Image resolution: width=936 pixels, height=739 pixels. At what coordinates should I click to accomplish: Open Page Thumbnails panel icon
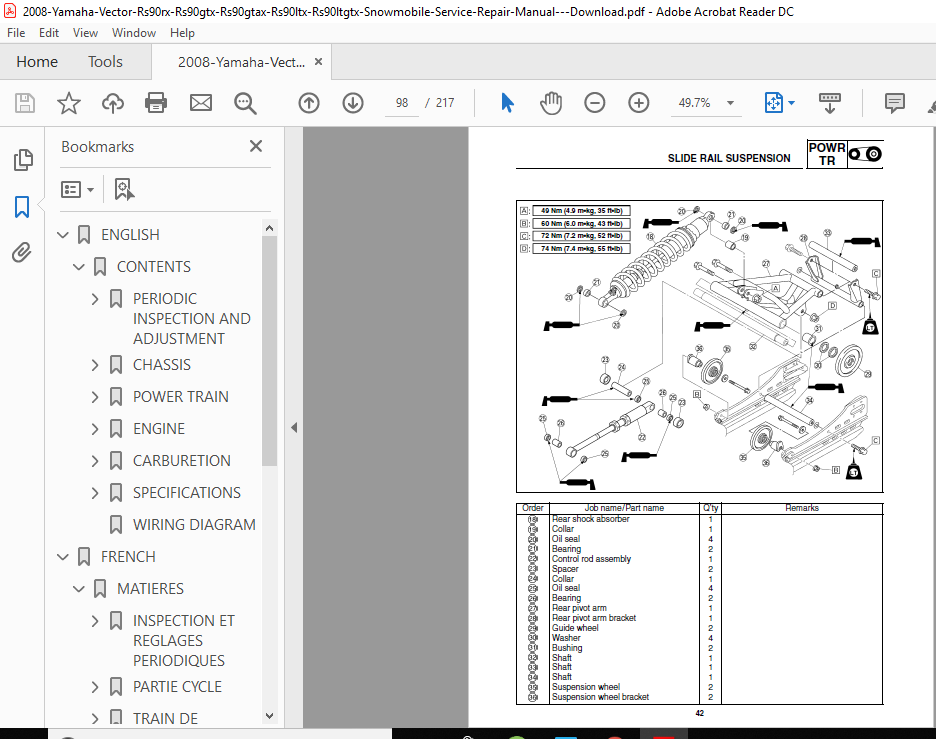coord(23,160)
